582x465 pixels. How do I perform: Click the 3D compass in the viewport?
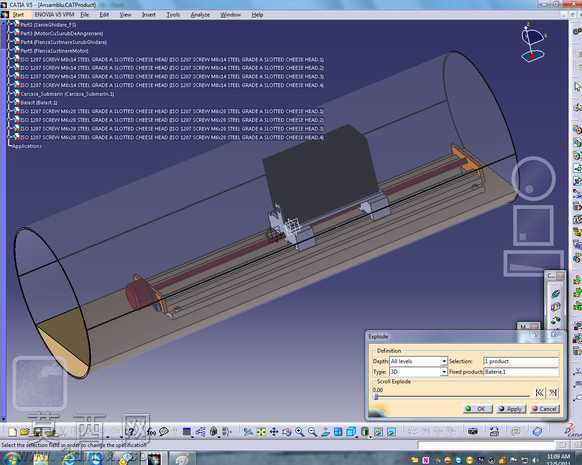tap(533, 43)
